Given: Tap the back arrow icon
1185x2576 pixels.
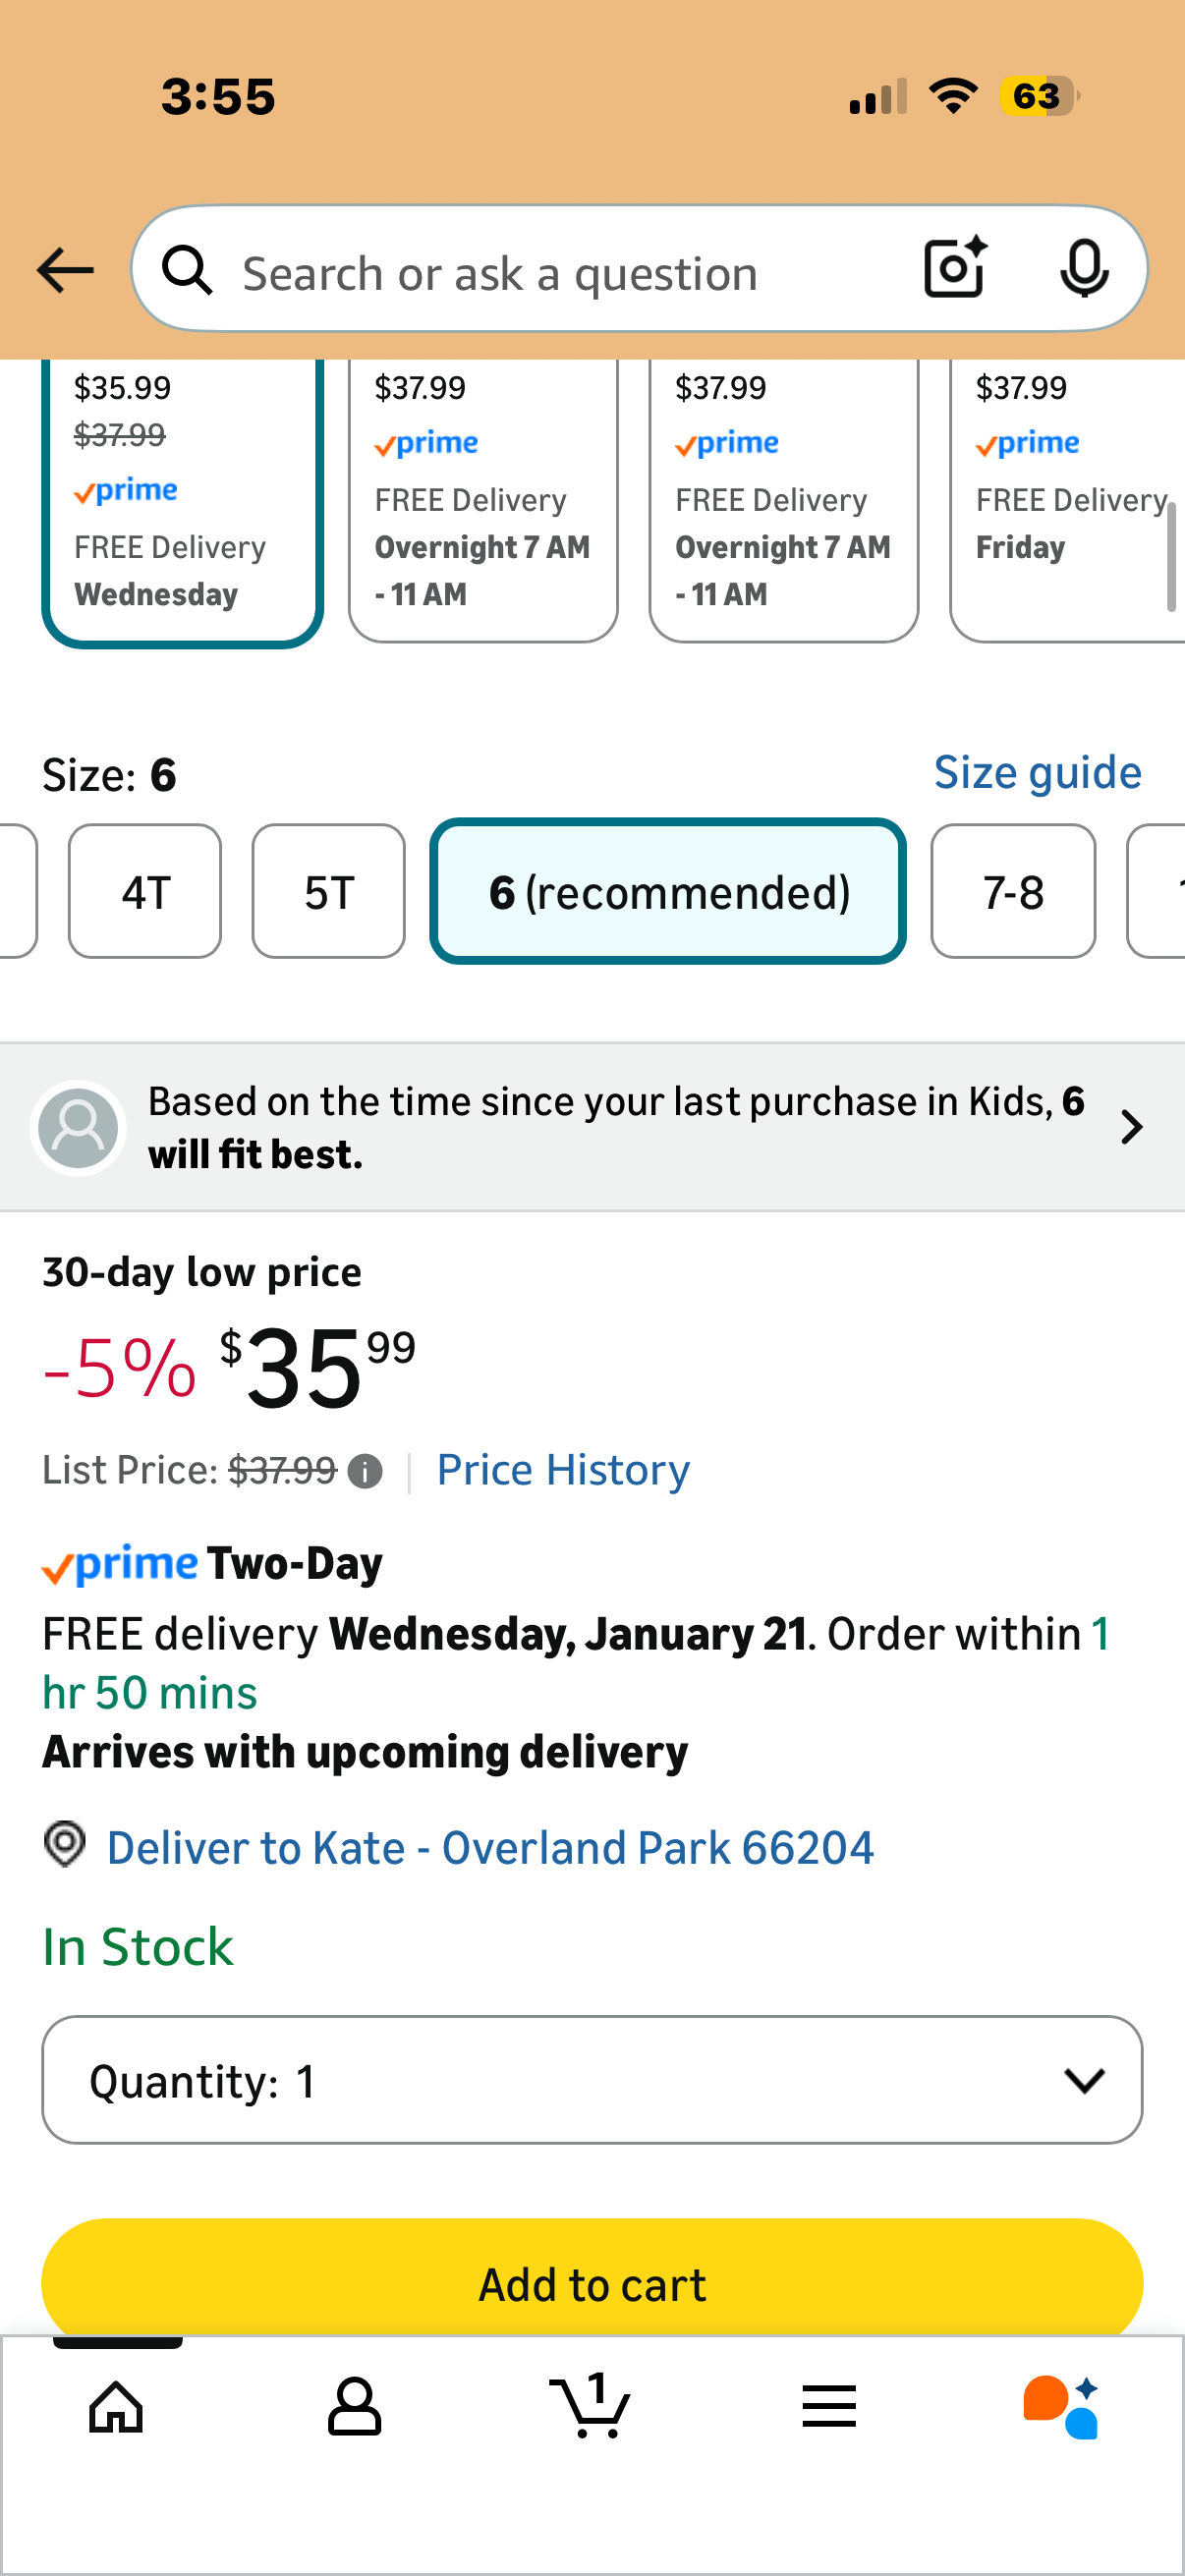Looking at the screenshot, I should coord(65,270).
